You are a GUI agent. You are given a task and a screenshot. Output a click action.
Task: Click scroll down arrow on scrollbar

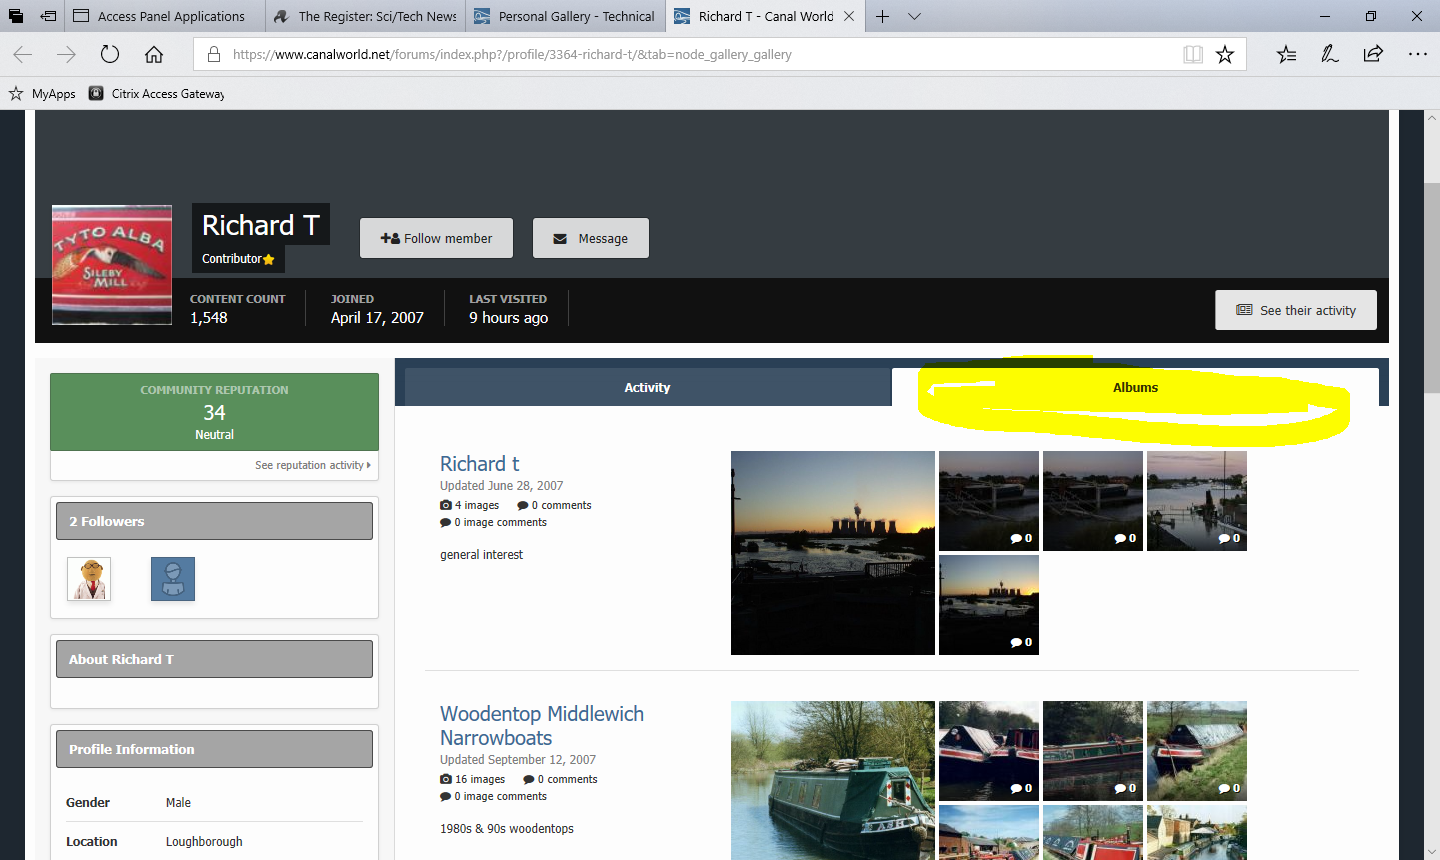point(1432,851)
